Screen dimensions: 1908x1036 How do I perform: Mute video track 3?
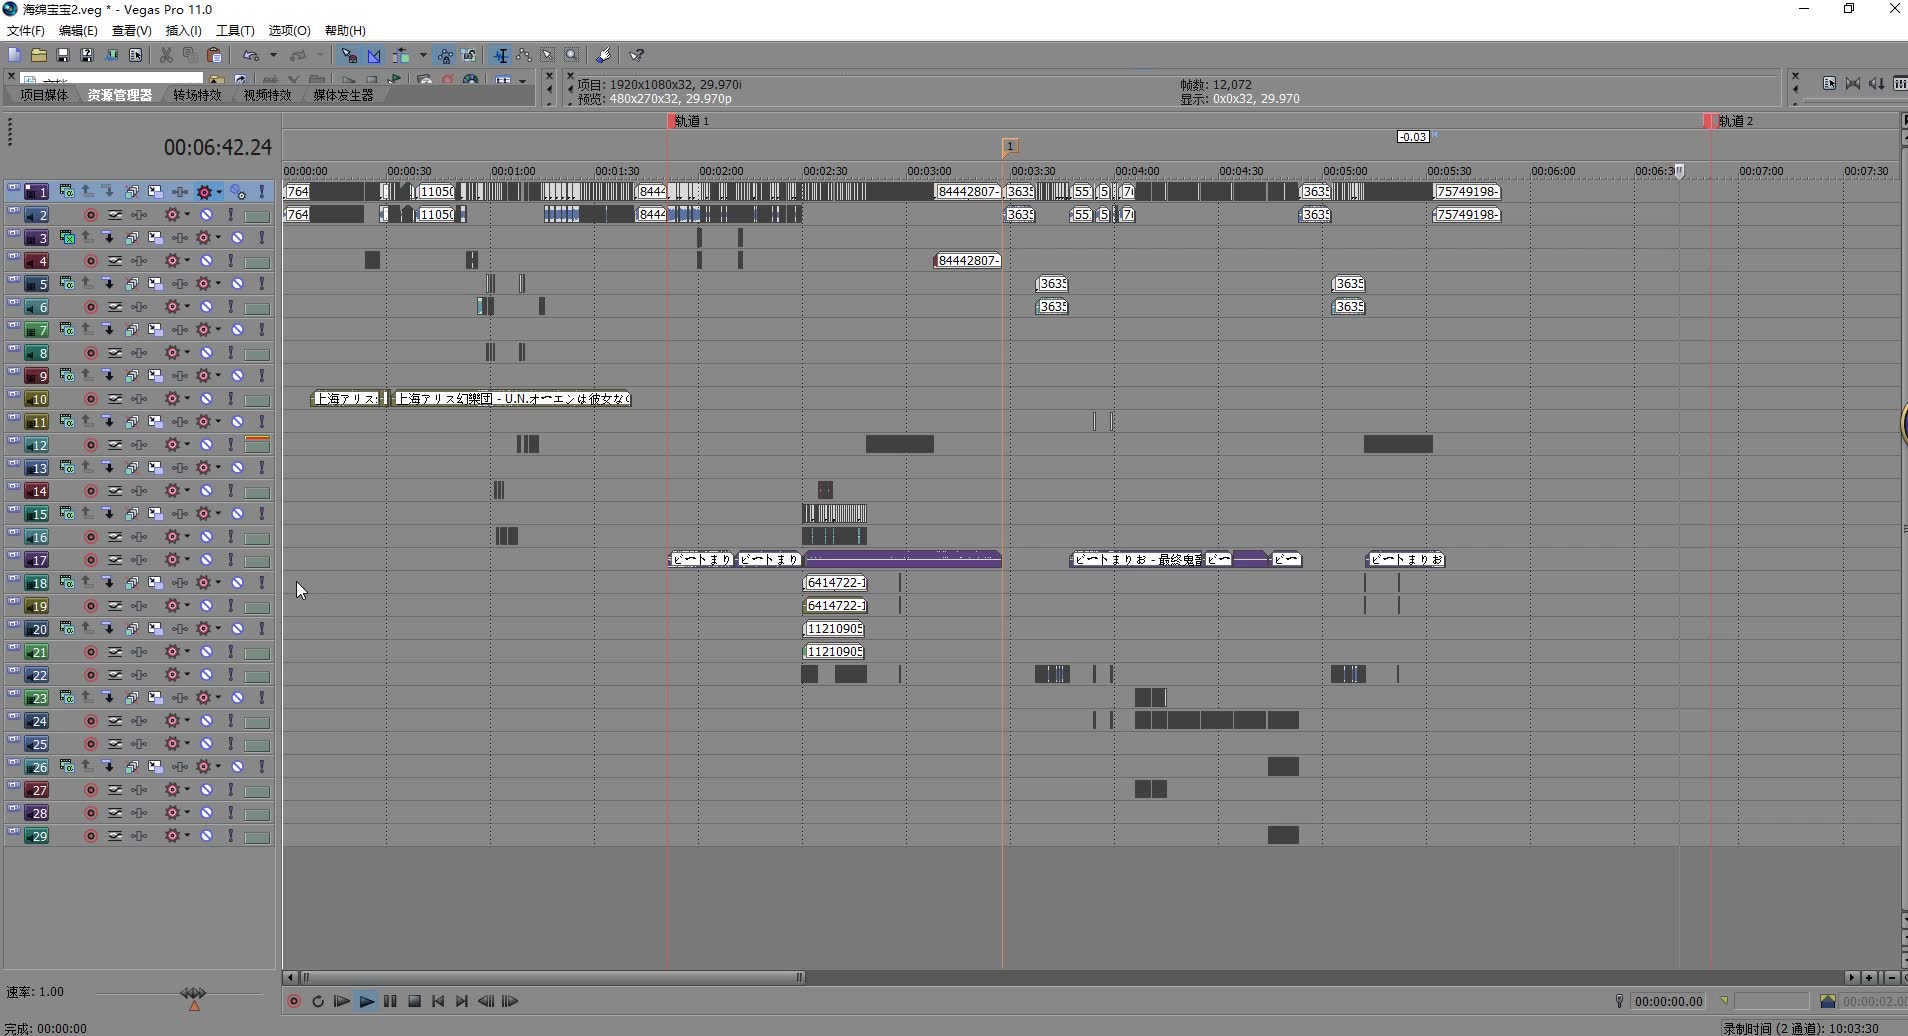238,237
